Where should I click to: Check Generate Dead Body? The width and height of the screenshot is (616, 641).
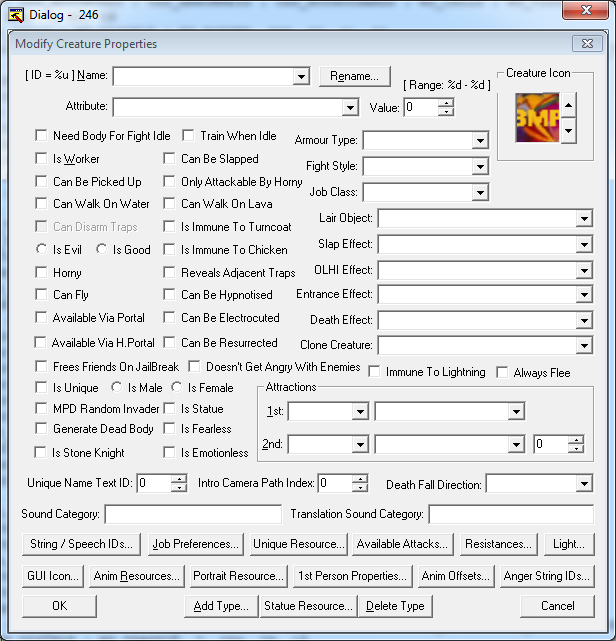[x=41, y=428]
